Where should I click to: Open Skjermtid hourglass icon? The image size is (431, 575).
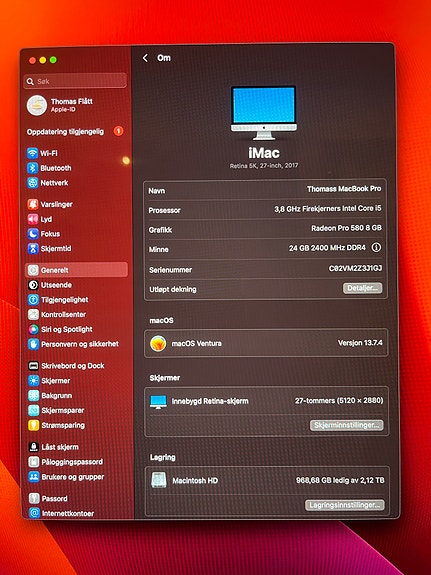[33, 248]
